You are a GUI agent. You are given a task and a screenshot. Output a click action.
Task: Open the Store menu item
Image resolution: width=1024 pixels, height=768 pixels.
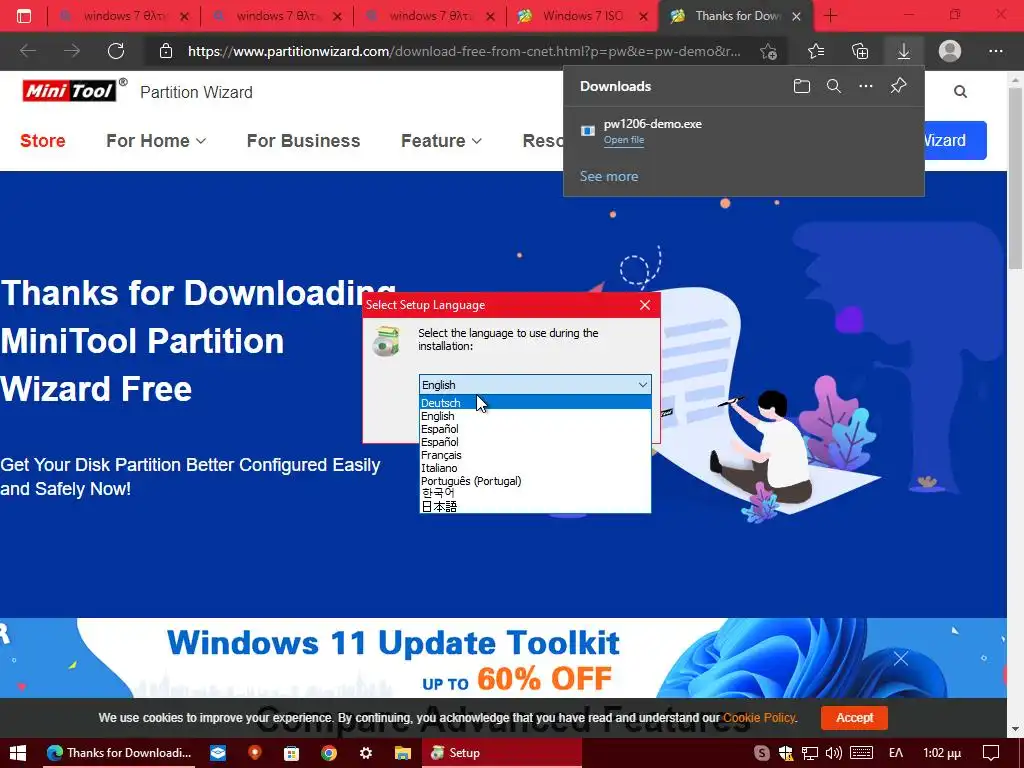pyautogui.click(x=42, y=140)
